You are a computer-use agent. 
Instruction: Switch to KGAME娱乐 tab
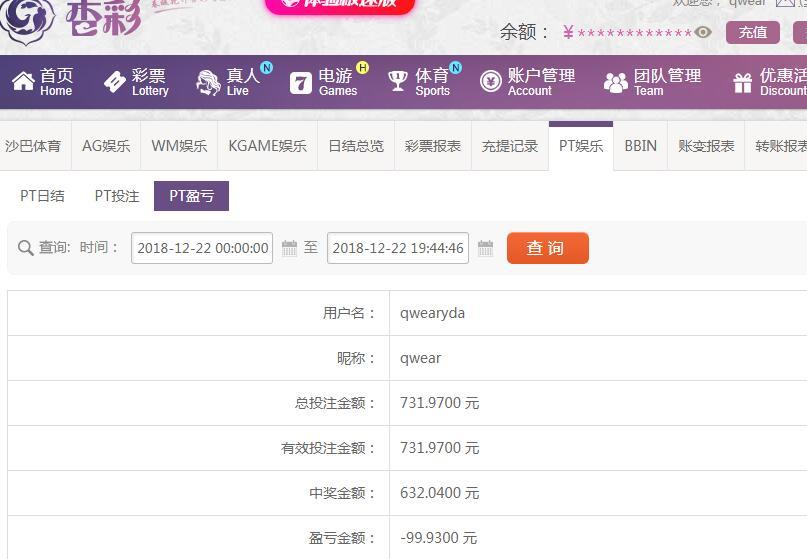coord(268,146)
